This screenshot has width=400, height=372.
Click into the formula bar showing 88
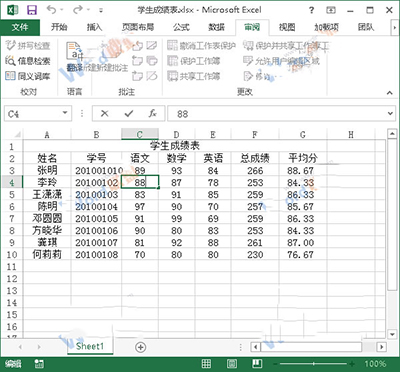click(x=277, y=114)
